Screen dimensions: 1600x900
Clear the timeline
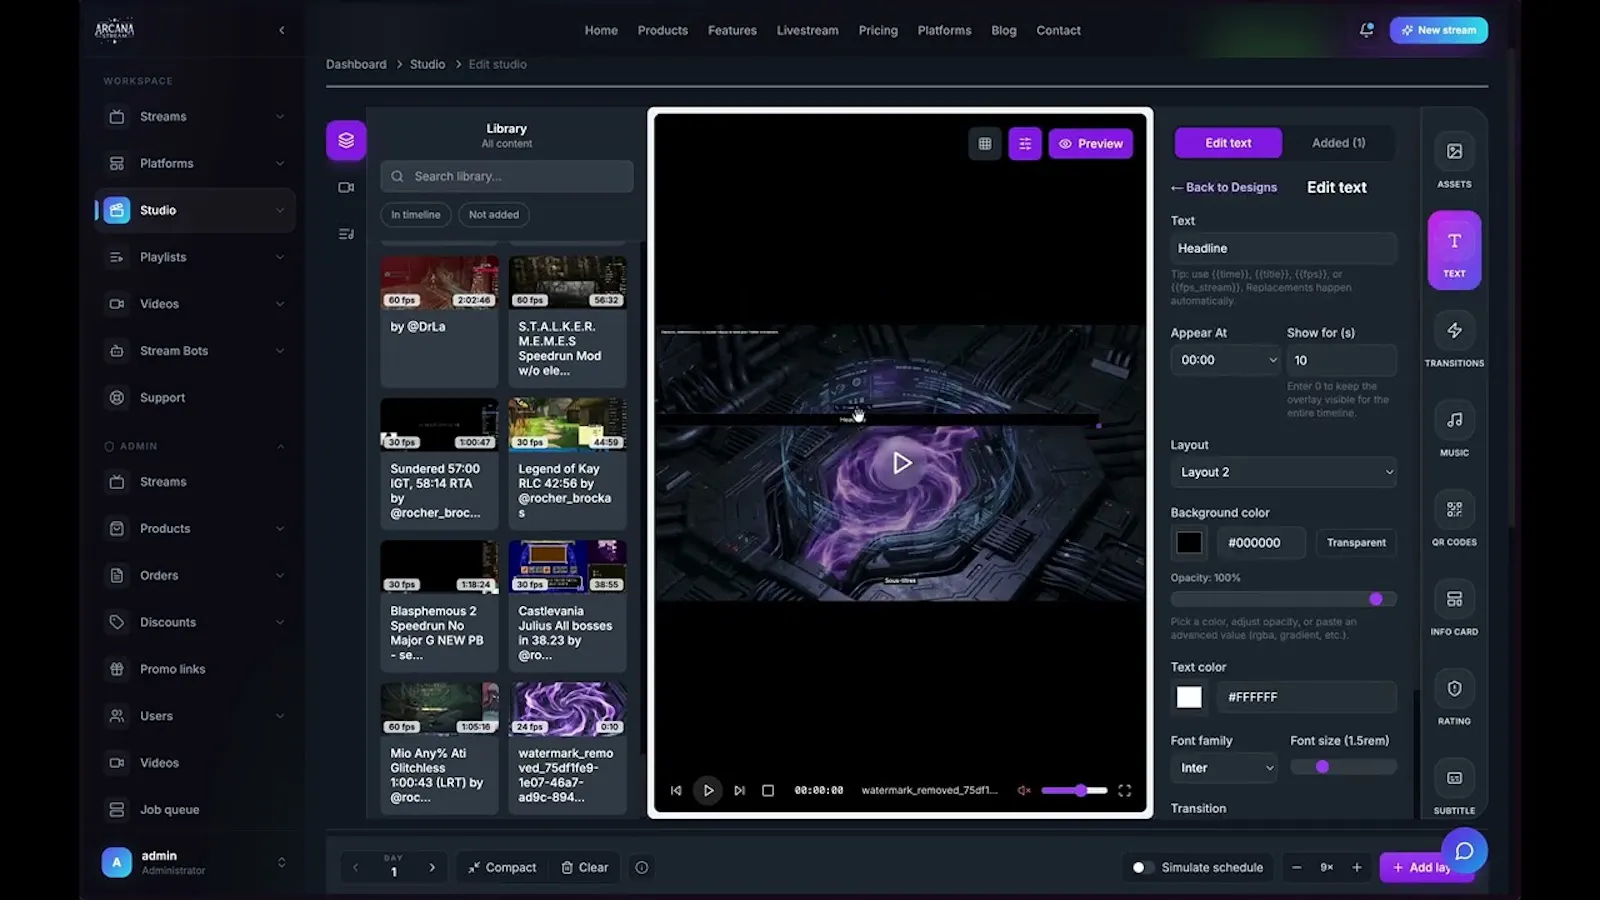(585, 867)
